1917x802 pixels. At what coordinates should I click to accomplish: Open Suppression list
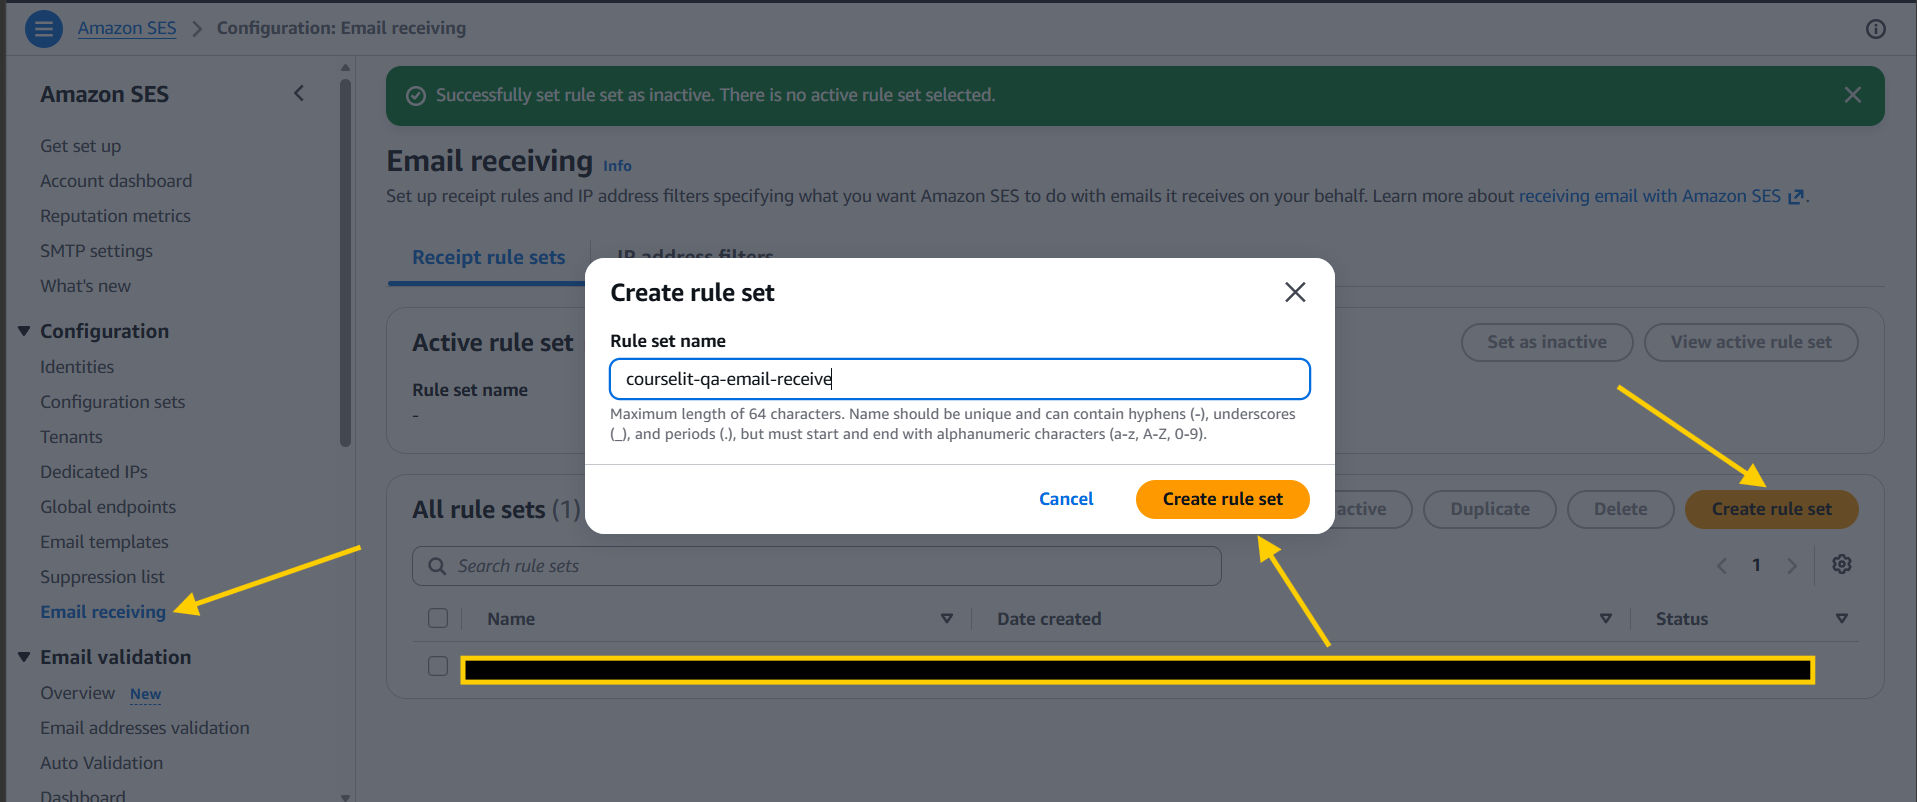(102, 577)
